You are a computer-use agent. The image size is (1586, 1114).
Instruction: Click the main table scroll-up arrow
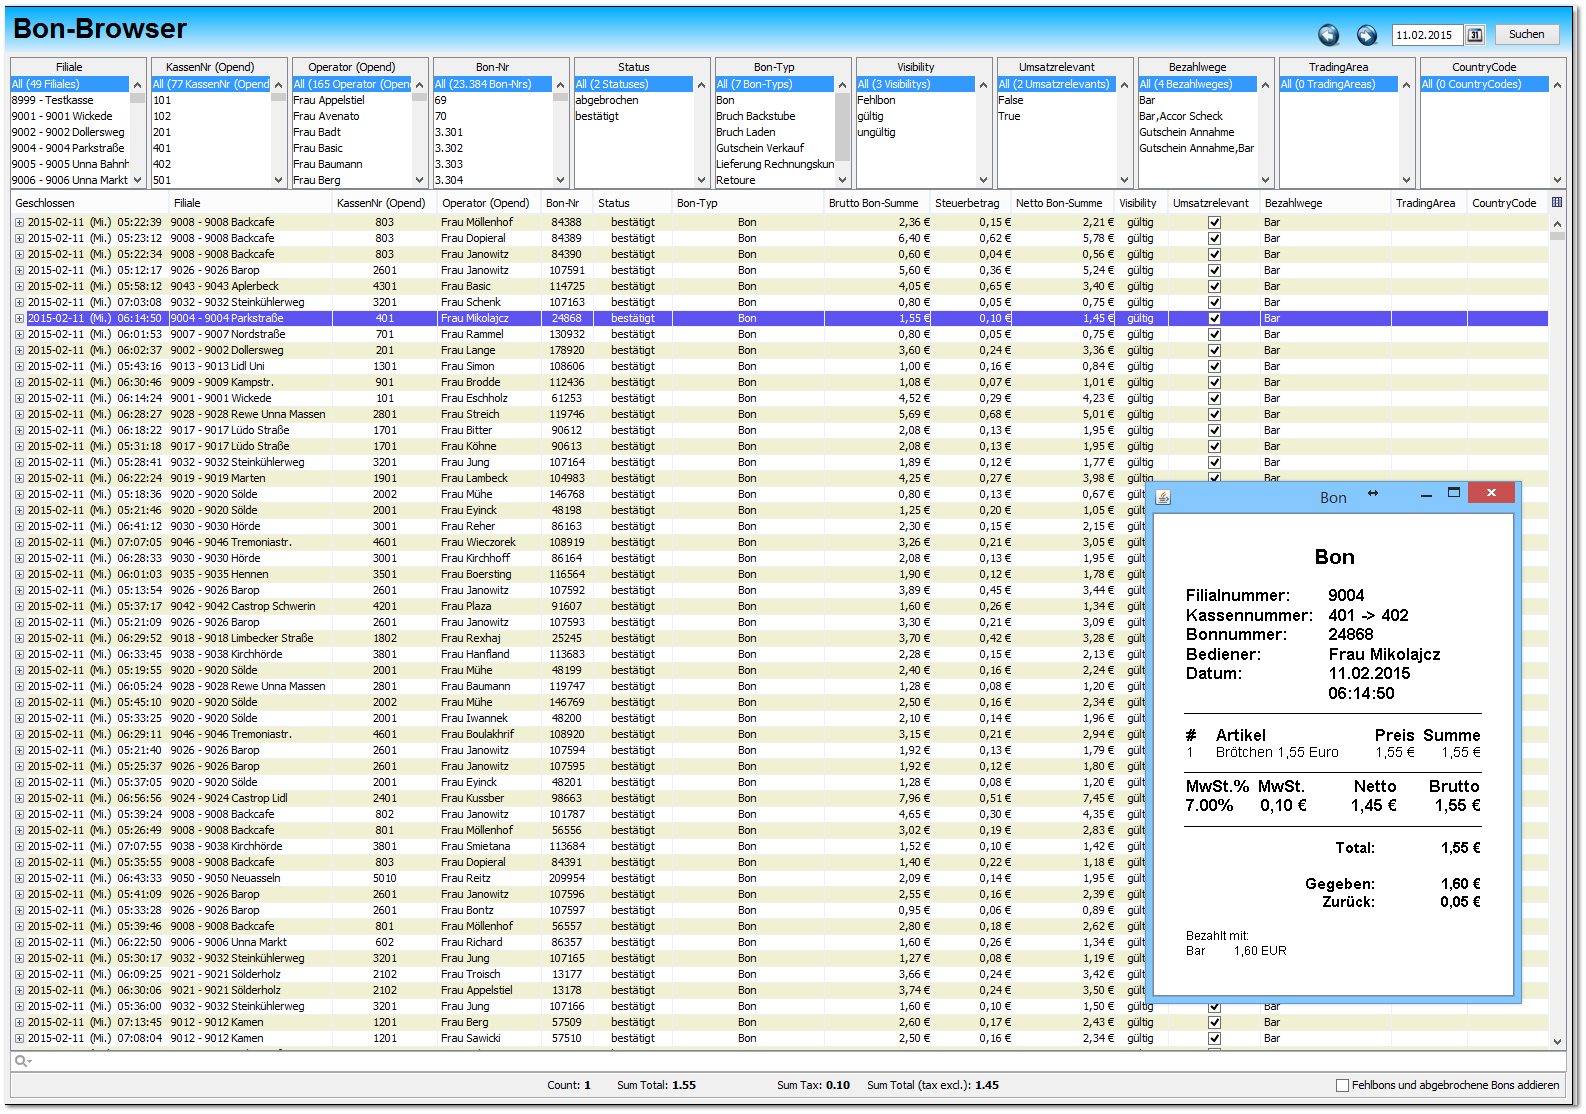click(1557, 223)
